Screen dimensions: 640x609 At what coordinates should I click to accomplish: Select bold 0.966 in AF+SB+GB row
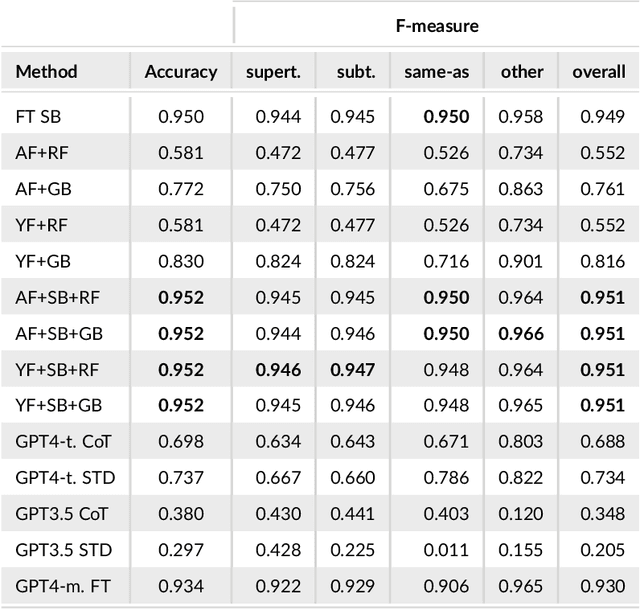(522, 333)
